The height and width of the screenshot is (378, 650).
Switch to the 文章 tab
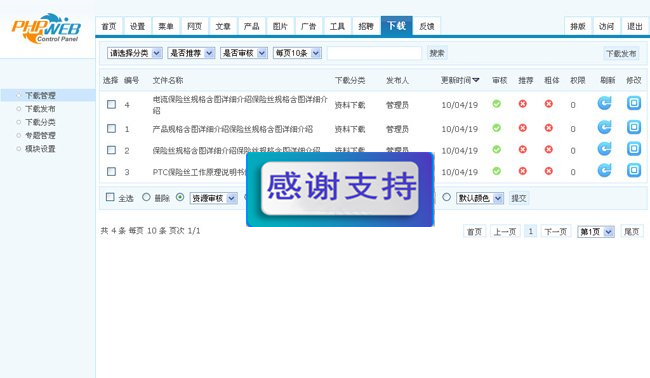(x=223, y=26)
